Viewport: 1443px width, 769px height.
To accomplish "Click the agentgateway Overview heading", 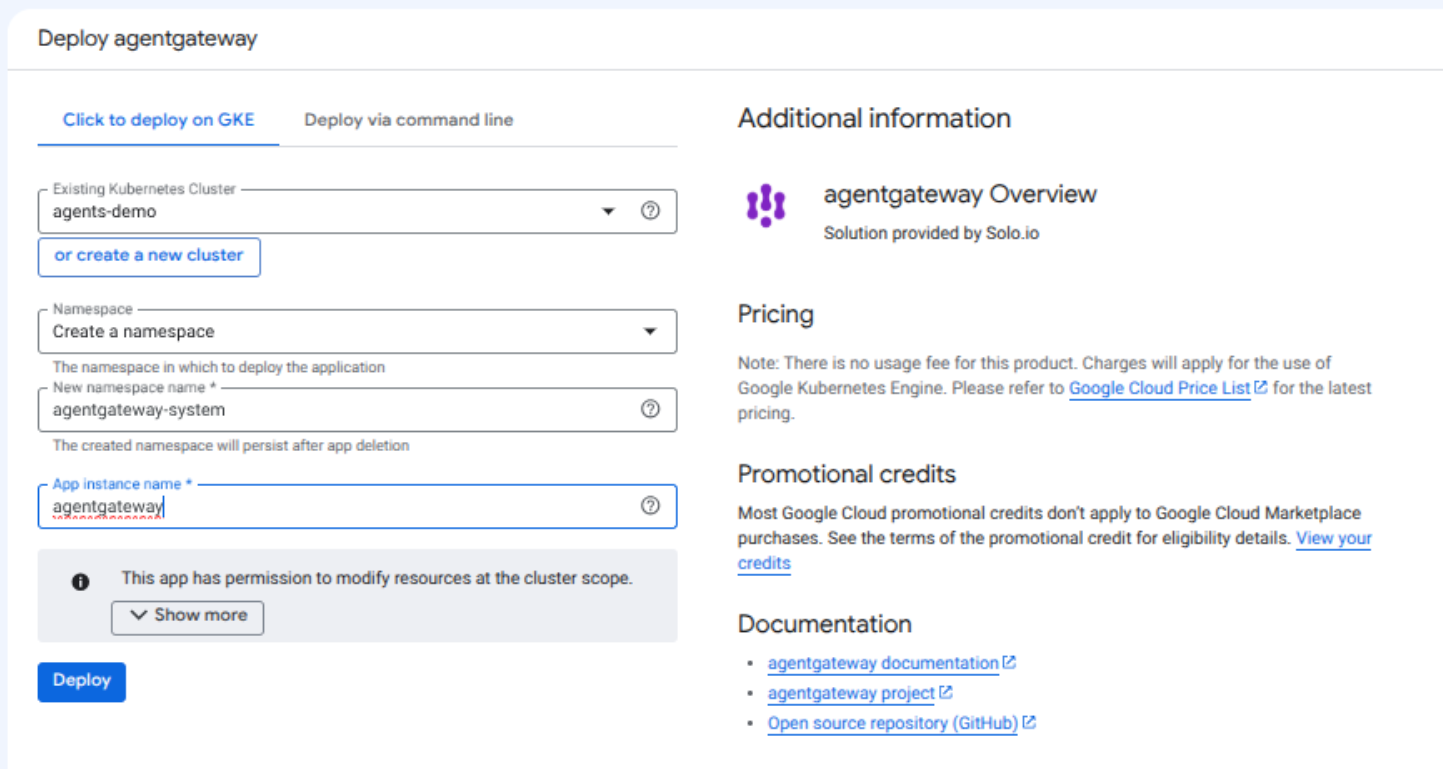I will point(960,194).
